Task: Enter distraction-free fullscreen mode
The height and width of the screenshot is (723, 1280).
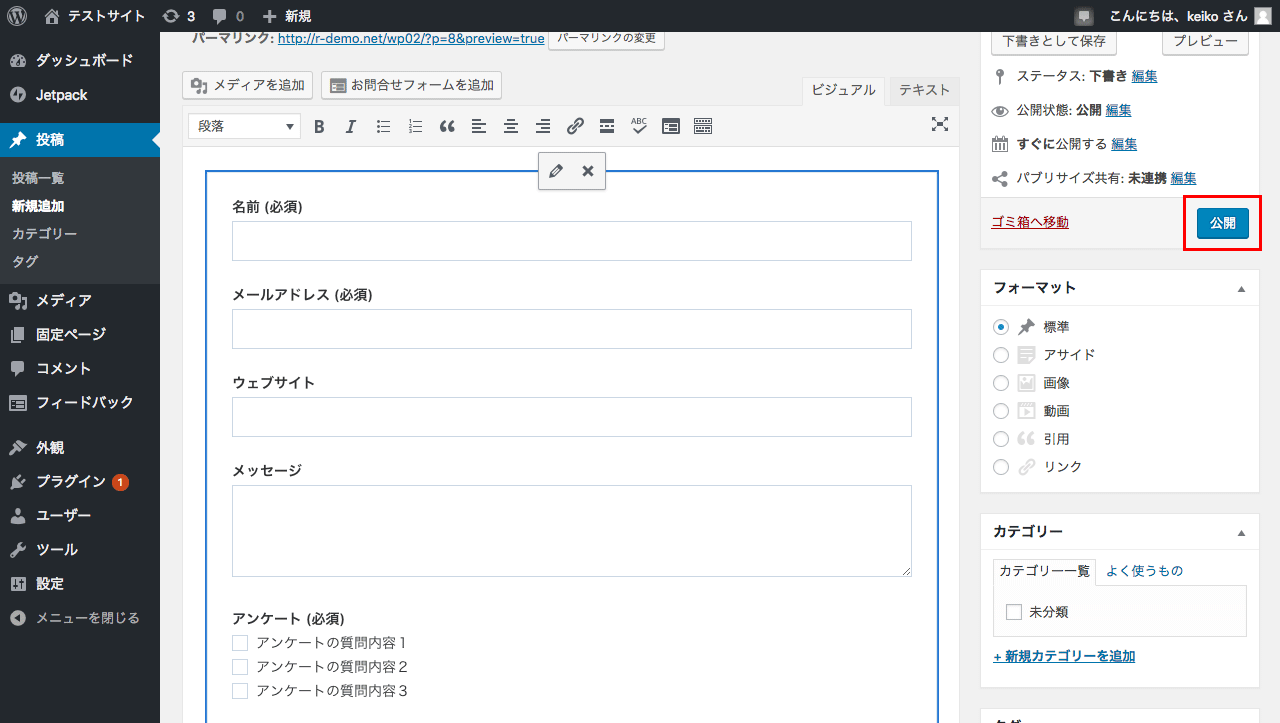Action: (940, 124)
